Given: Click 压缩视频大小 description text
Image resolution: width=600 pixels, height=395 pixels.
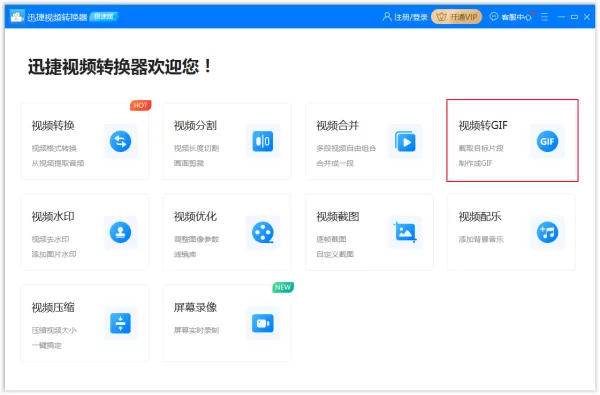Looking at the screenshot, I should pos(54,330).
